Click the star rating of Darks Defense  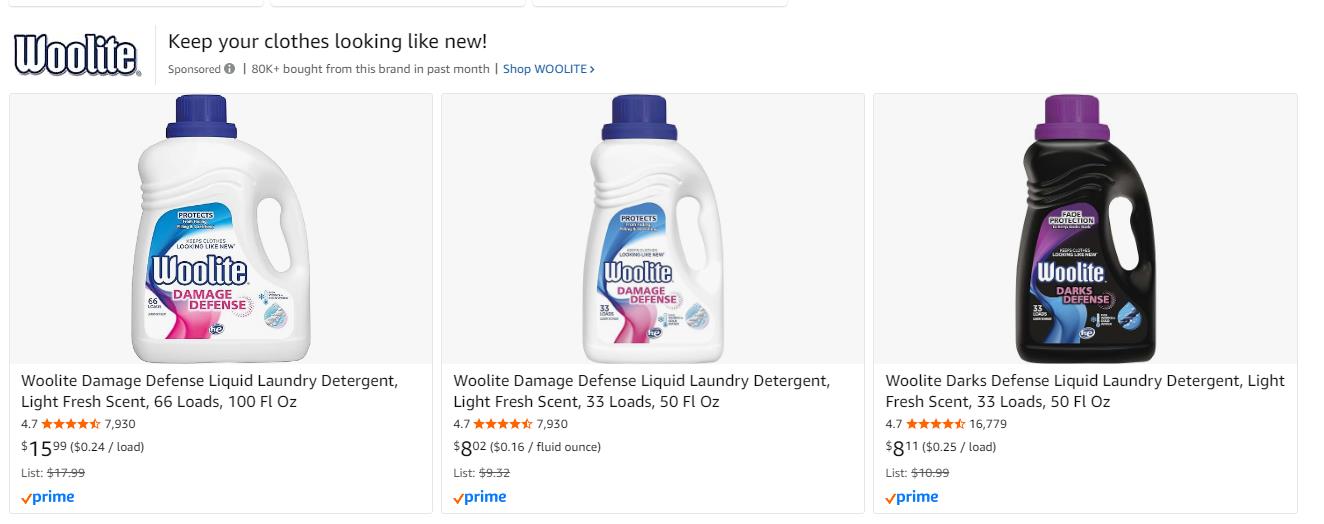[935, 424]
